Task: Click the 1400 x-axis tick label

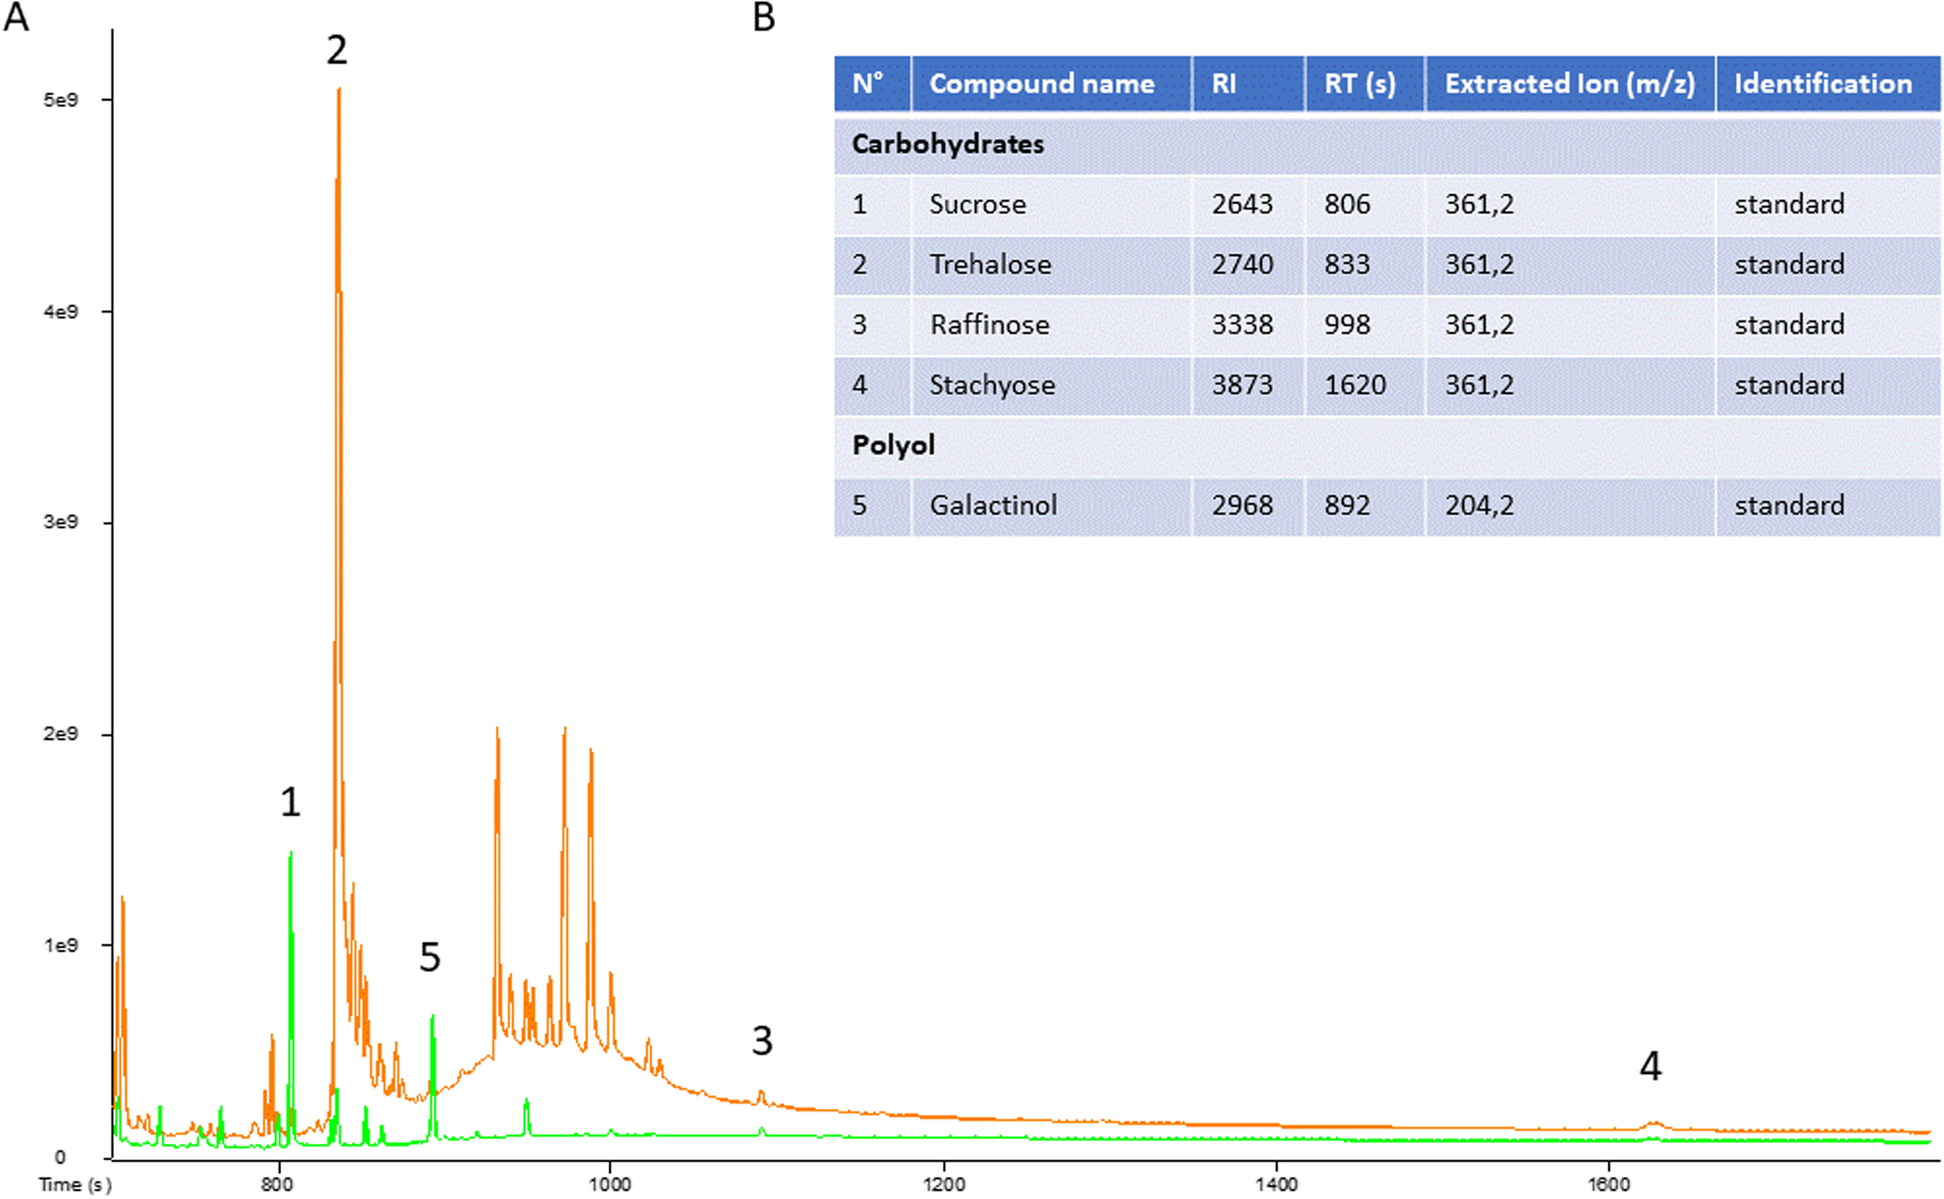Action: pos(1276,1185)
